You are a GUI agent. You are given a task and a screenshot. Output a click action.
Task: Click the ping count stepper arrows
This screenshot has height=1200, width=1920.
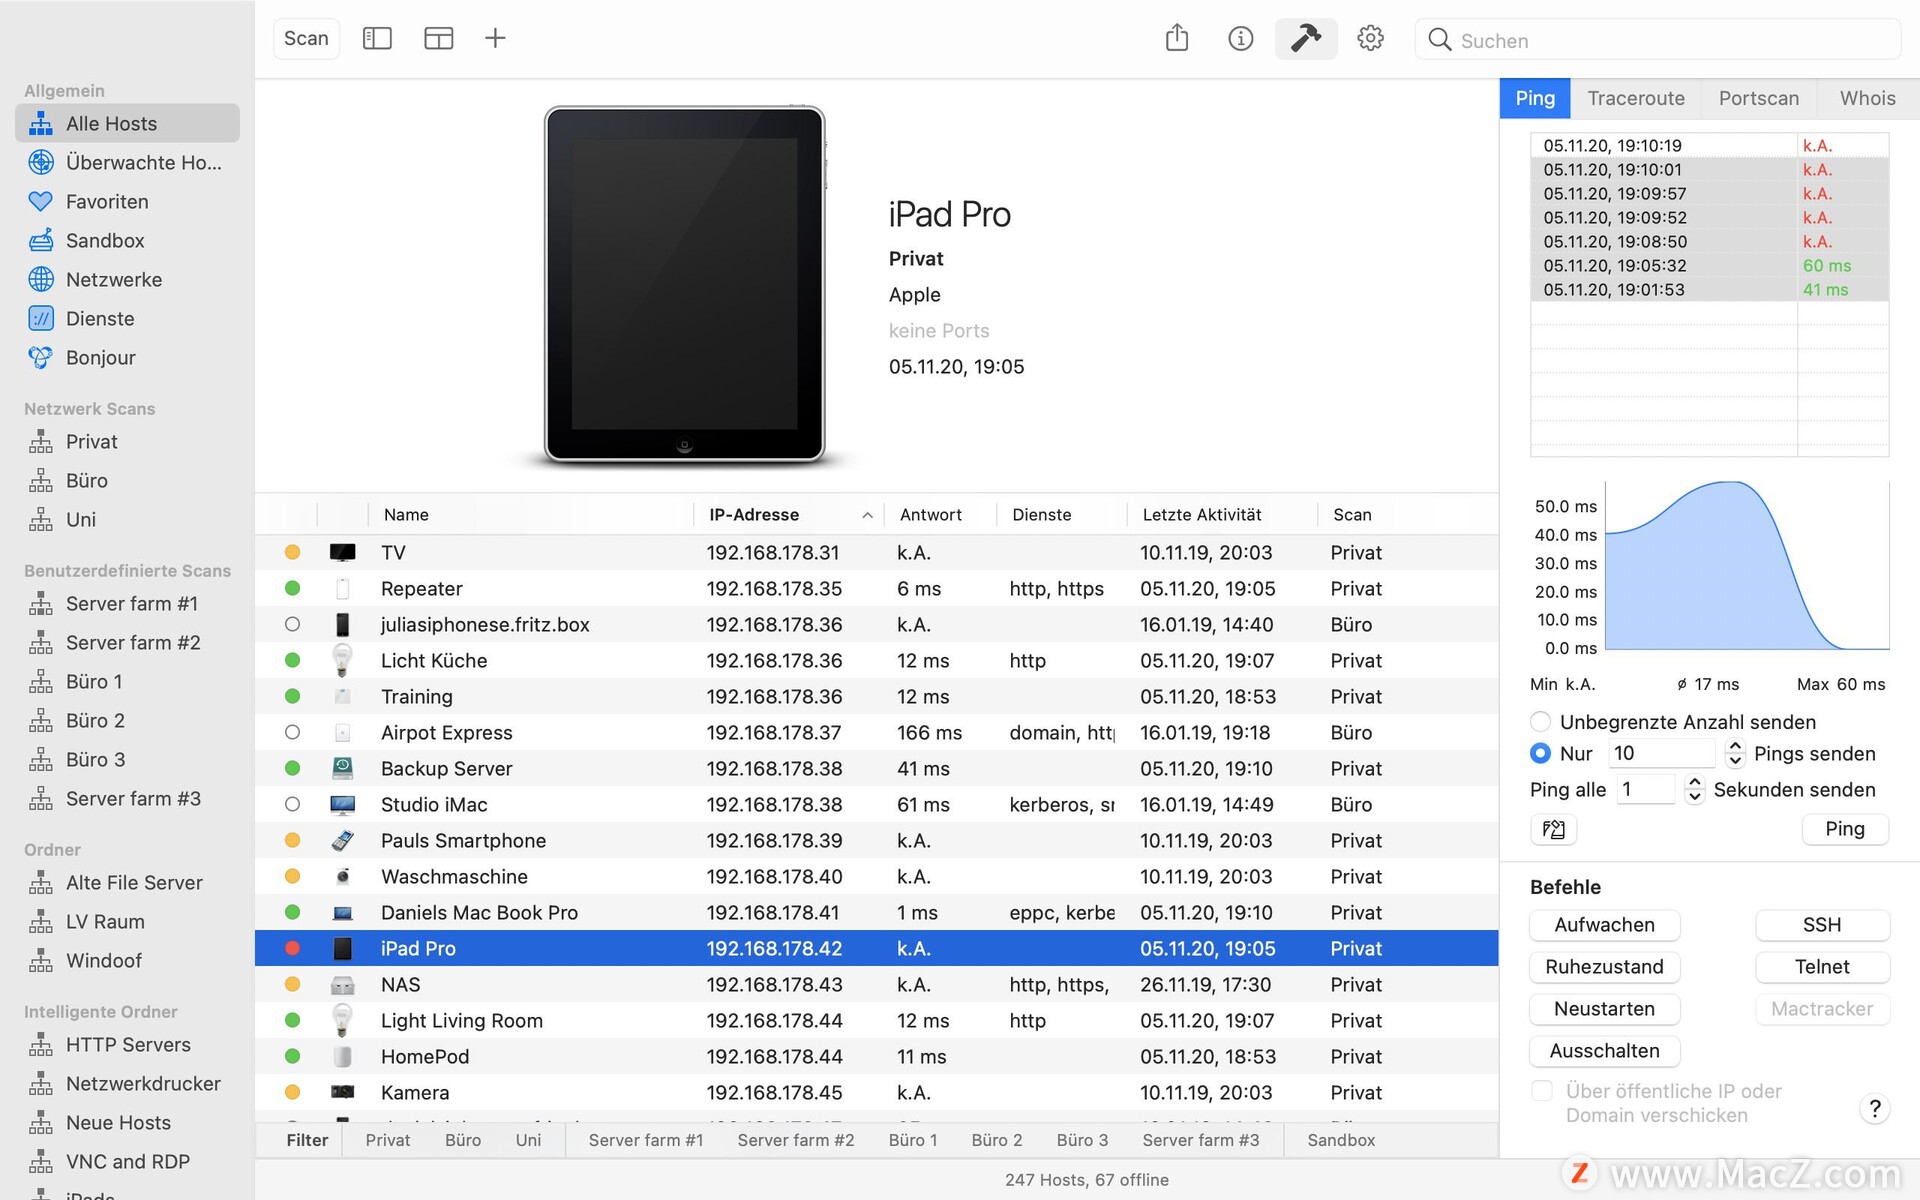tap(1735, 753)
